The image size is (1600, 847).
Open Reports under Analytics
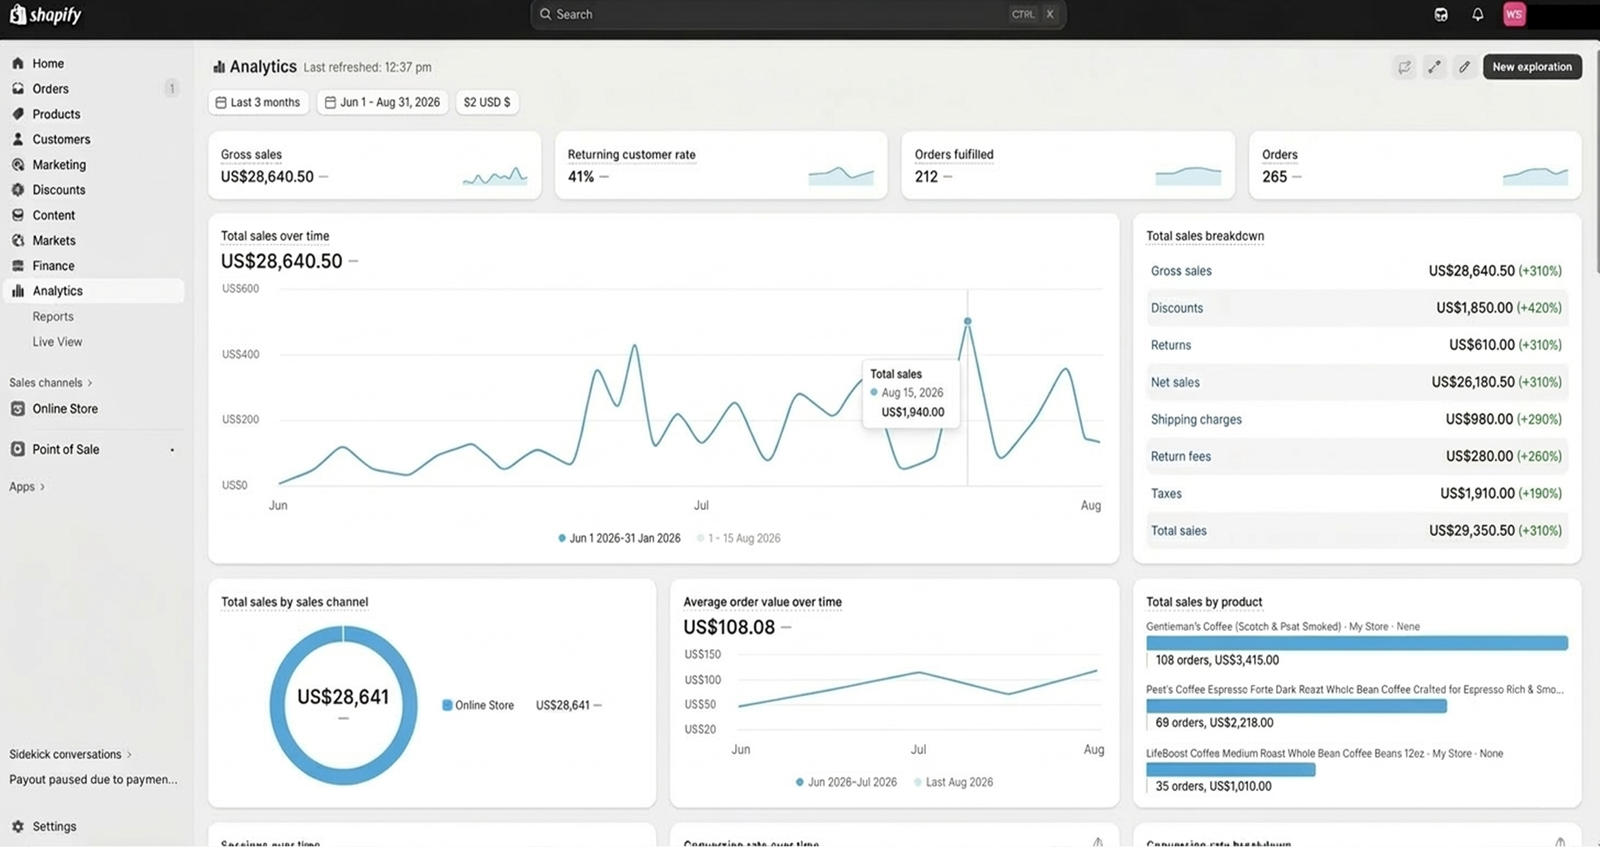click(53, 317)
